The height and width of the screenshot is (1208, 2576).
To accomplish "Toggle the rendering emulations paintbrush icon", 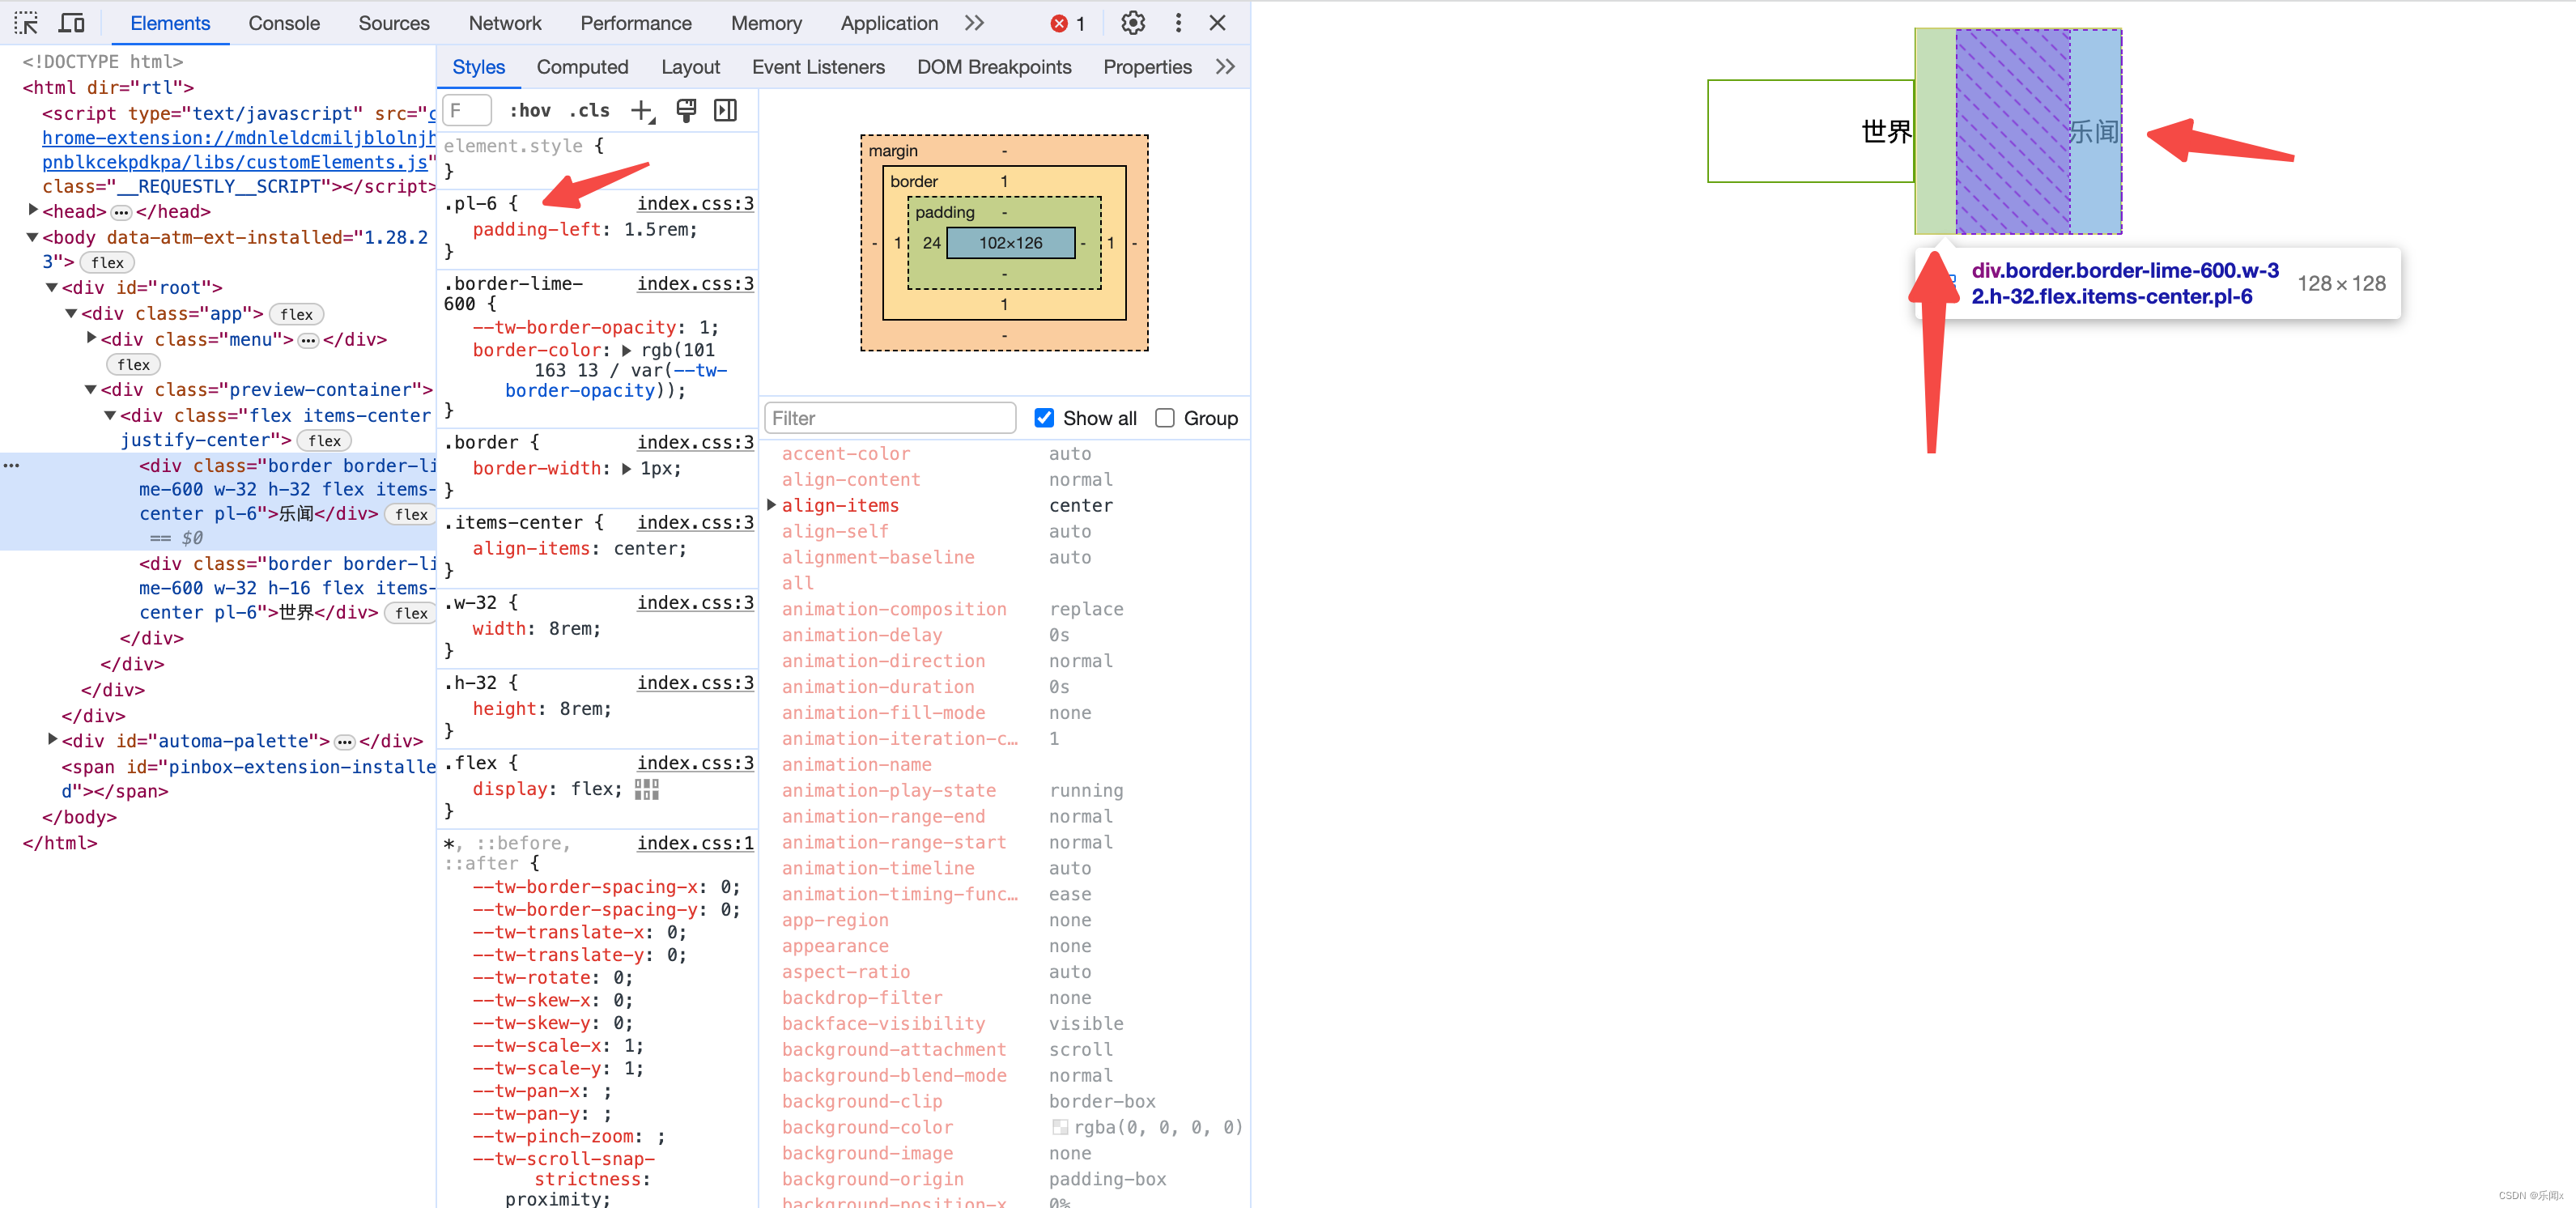I will [686, 111].
